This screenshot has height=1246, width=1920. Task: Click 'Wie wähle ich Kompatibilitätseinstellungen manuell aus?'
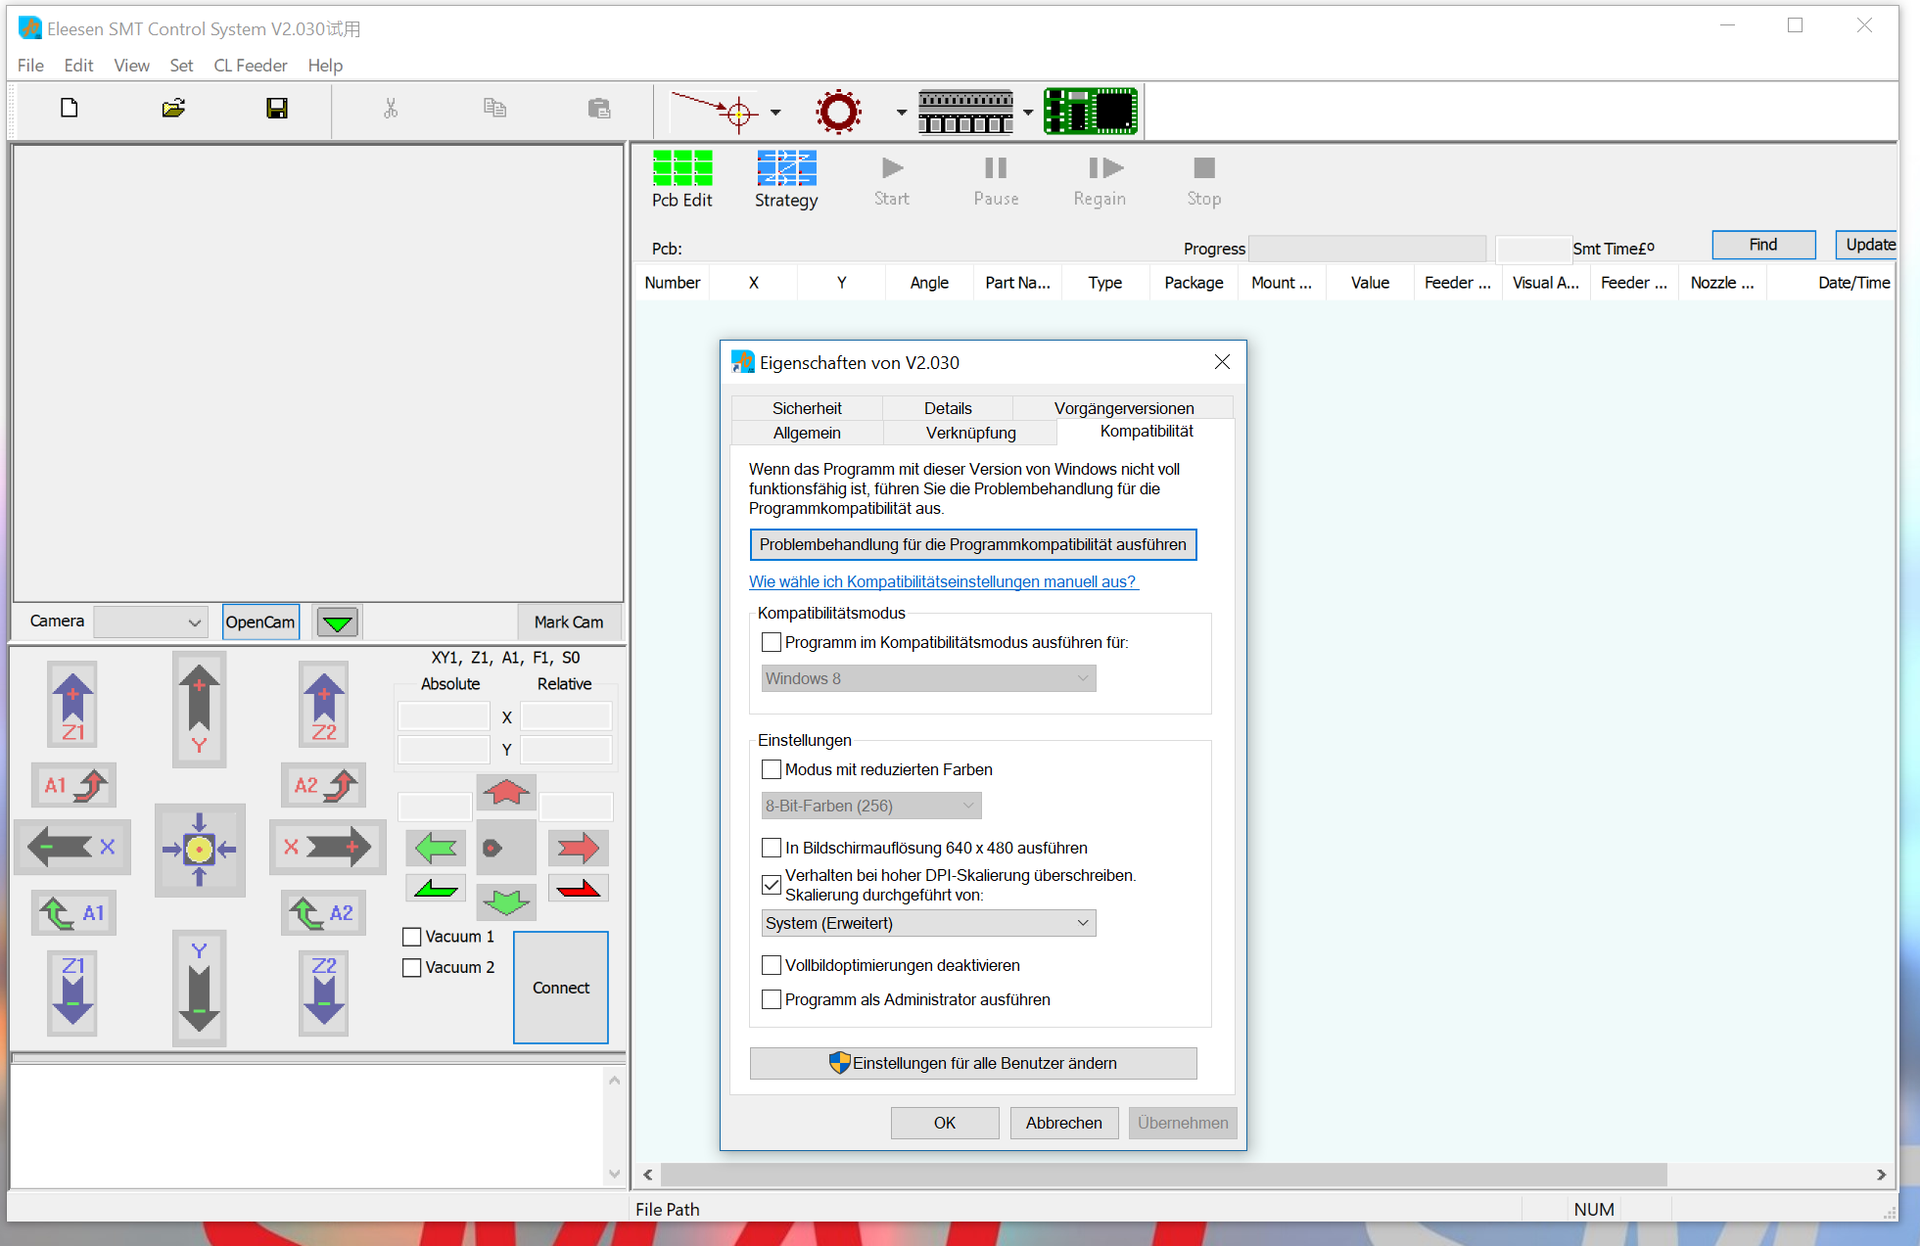click(x=943, y=581)
